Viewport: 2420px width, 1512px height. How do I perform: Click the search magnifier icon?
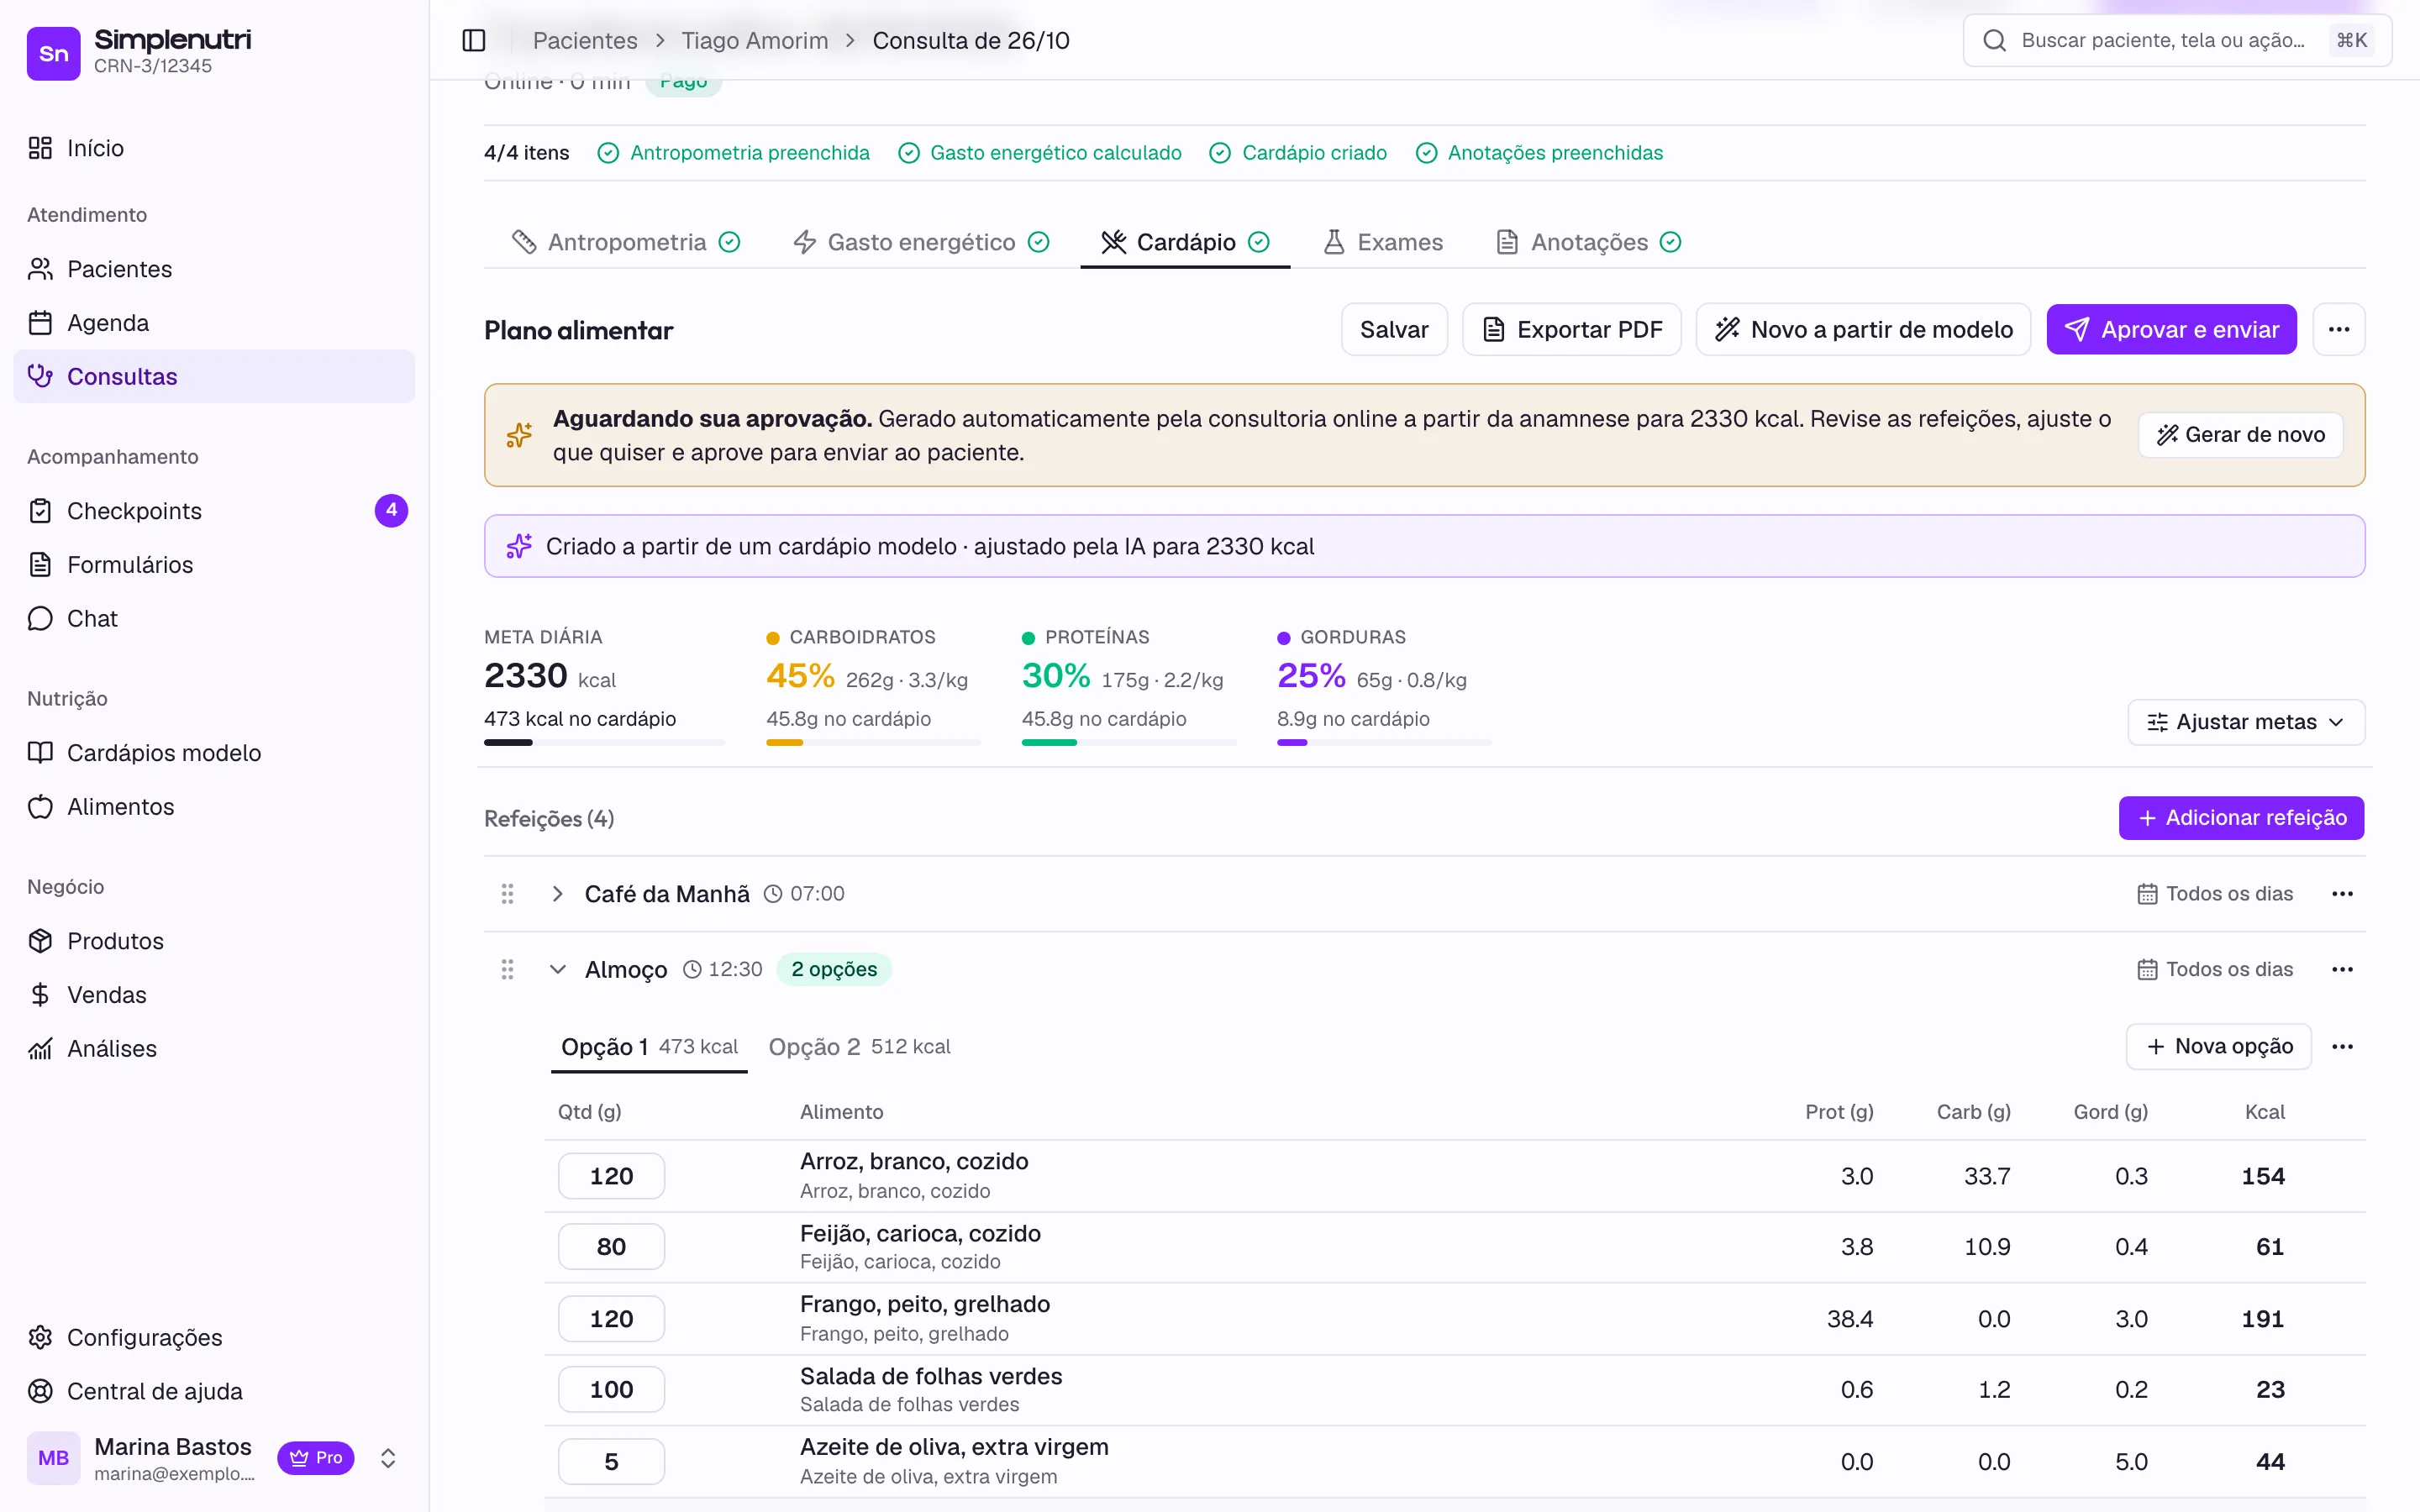pyautogui.click(x=1994, y=40)
